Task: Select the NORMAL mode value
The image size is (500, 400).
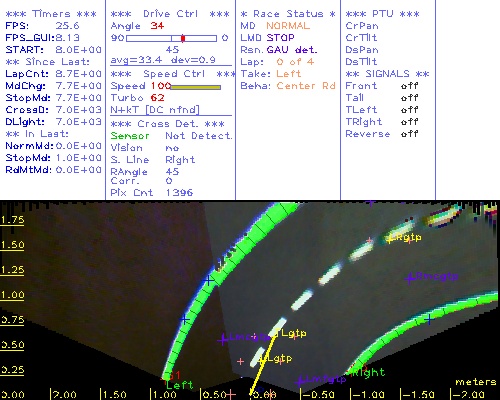Action: coord(288,26)
